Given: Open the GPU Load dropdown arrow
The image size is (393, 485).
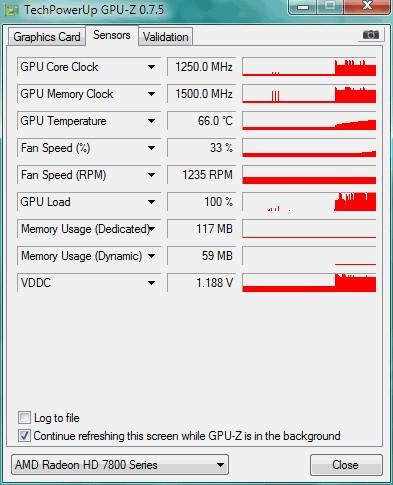Looking at the screenshot, I should click(151, 202).
